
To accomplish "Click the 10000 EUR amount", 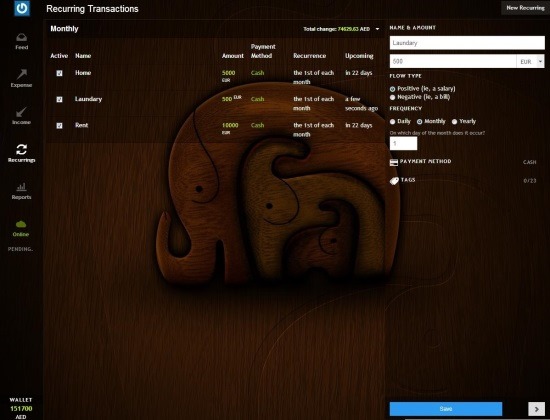I will (x=230, y=128).
